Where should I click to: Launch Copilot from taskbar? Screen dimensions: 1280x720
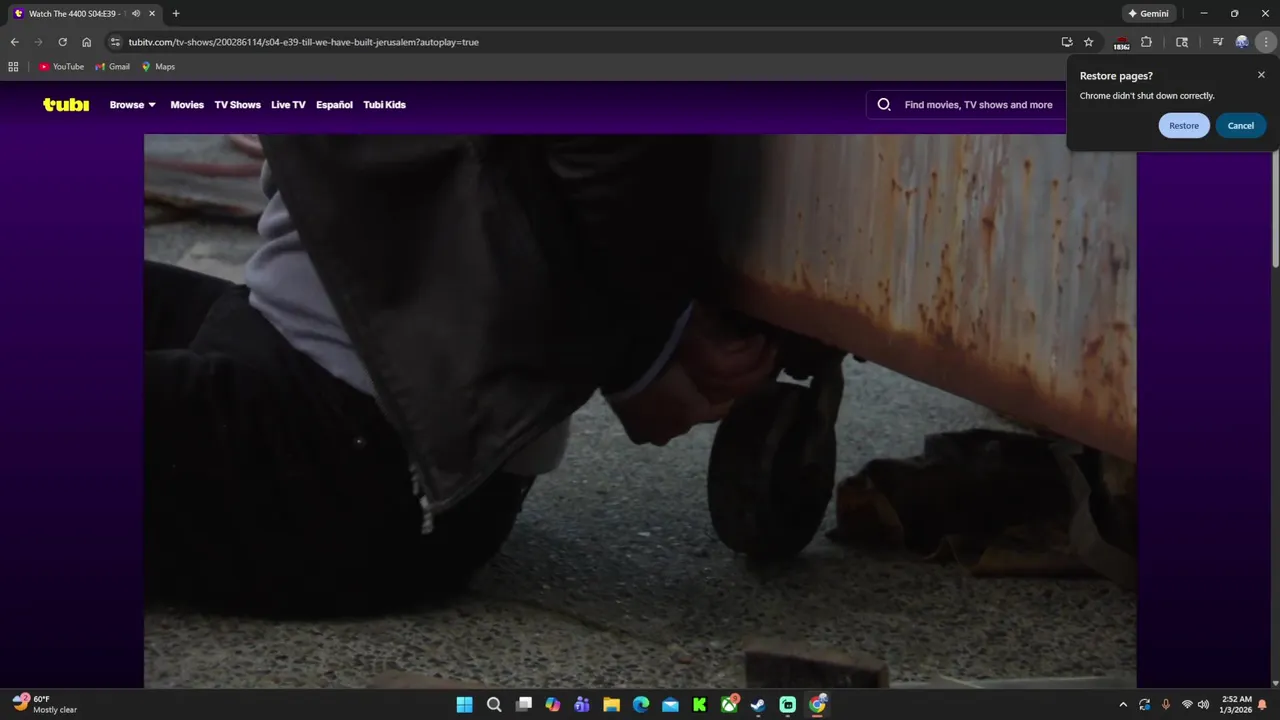point(553,705)
